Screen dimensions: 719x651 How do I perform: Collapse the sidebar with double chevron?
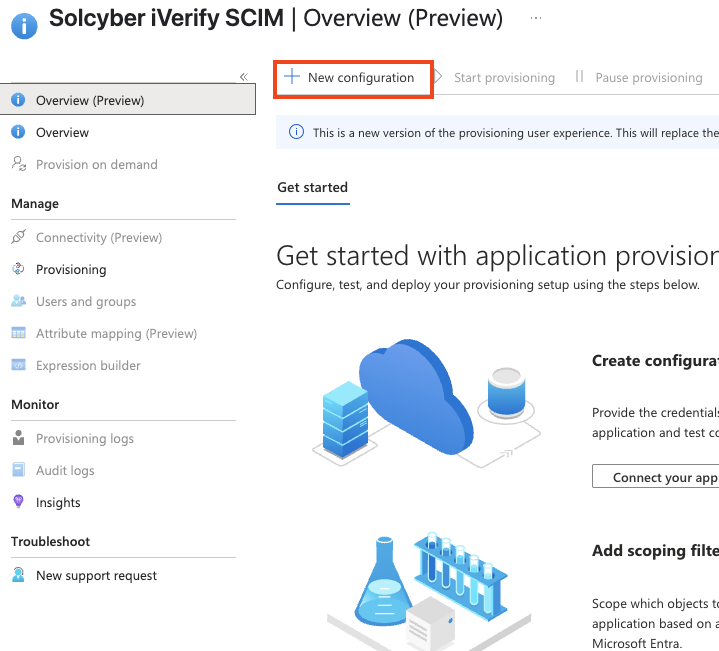[x=244, y=77]
